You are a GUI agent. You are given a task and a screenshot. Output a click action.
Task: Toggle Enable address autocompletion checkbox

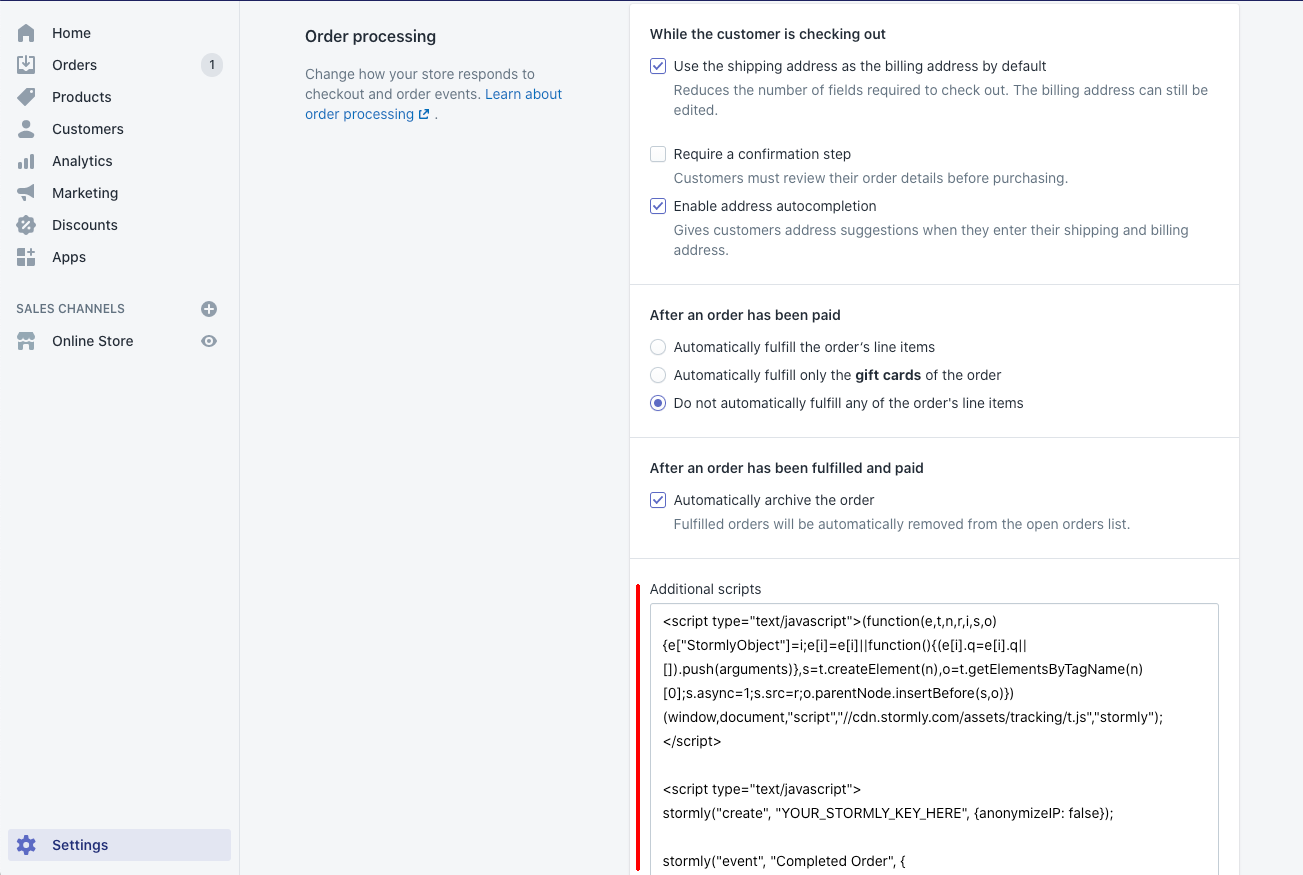point(658,206)
